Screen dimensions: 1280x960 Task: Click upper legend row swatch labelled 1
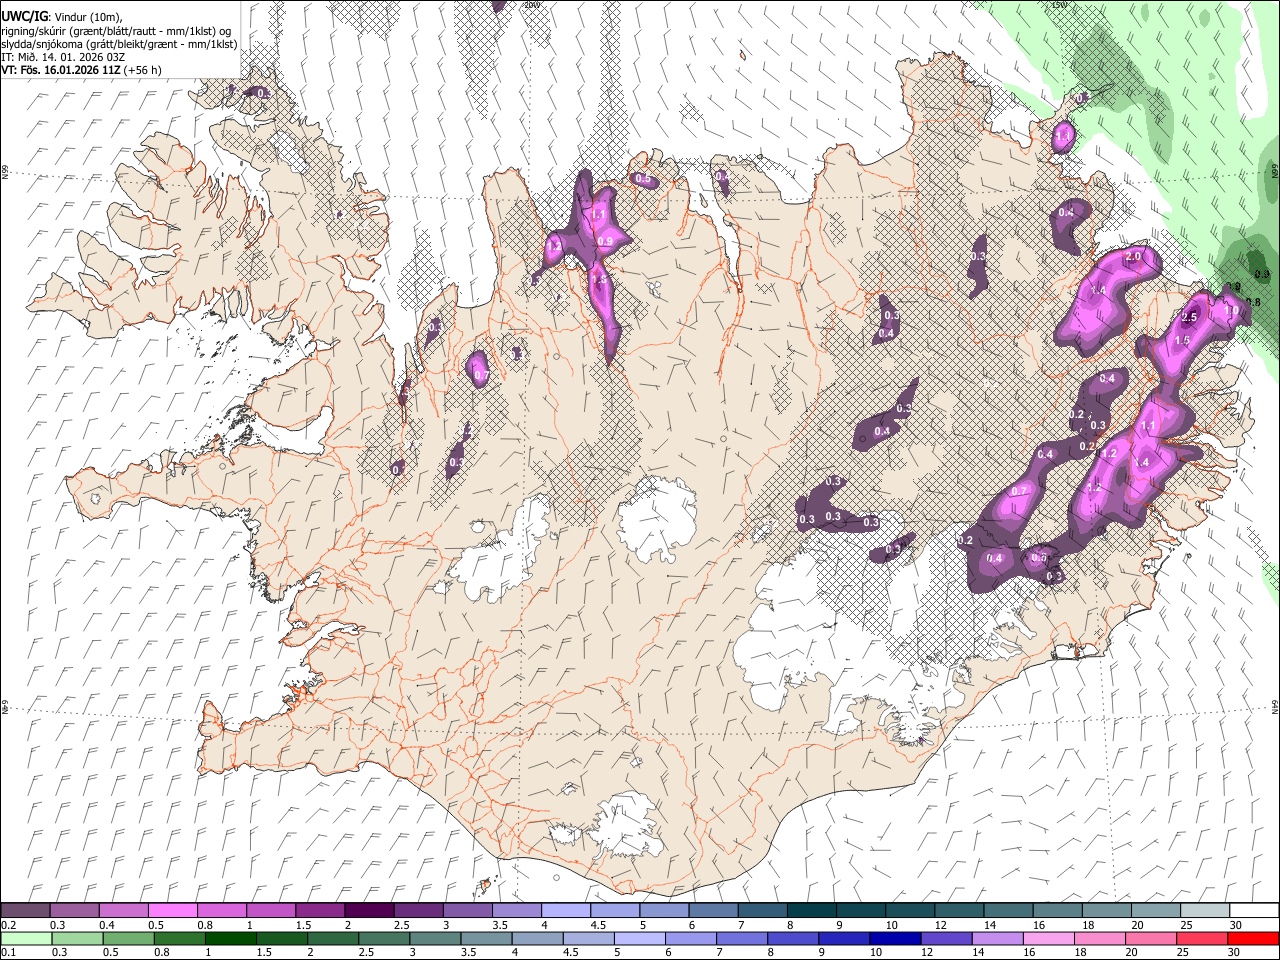tap(270, 910)
